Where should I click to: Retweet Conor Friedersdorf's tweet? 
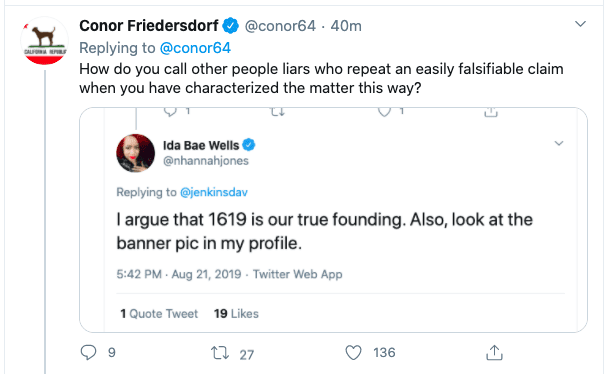click(220, 353)
